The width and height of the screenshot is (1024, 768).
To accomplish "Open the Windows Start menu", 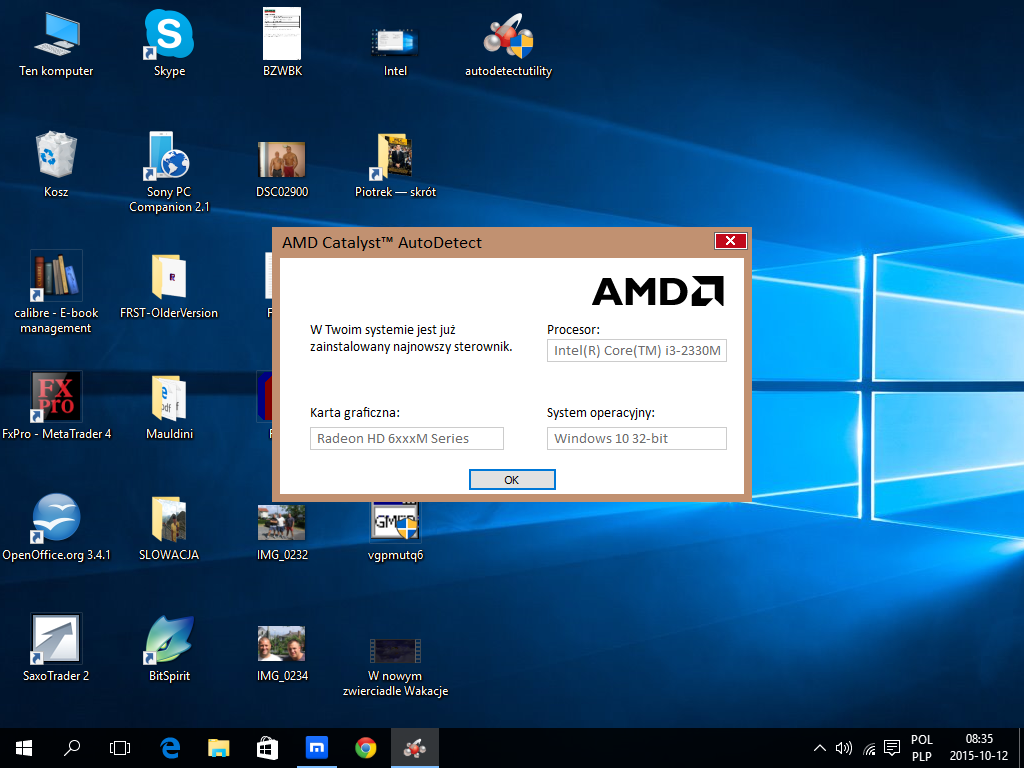I will [24, 748].
